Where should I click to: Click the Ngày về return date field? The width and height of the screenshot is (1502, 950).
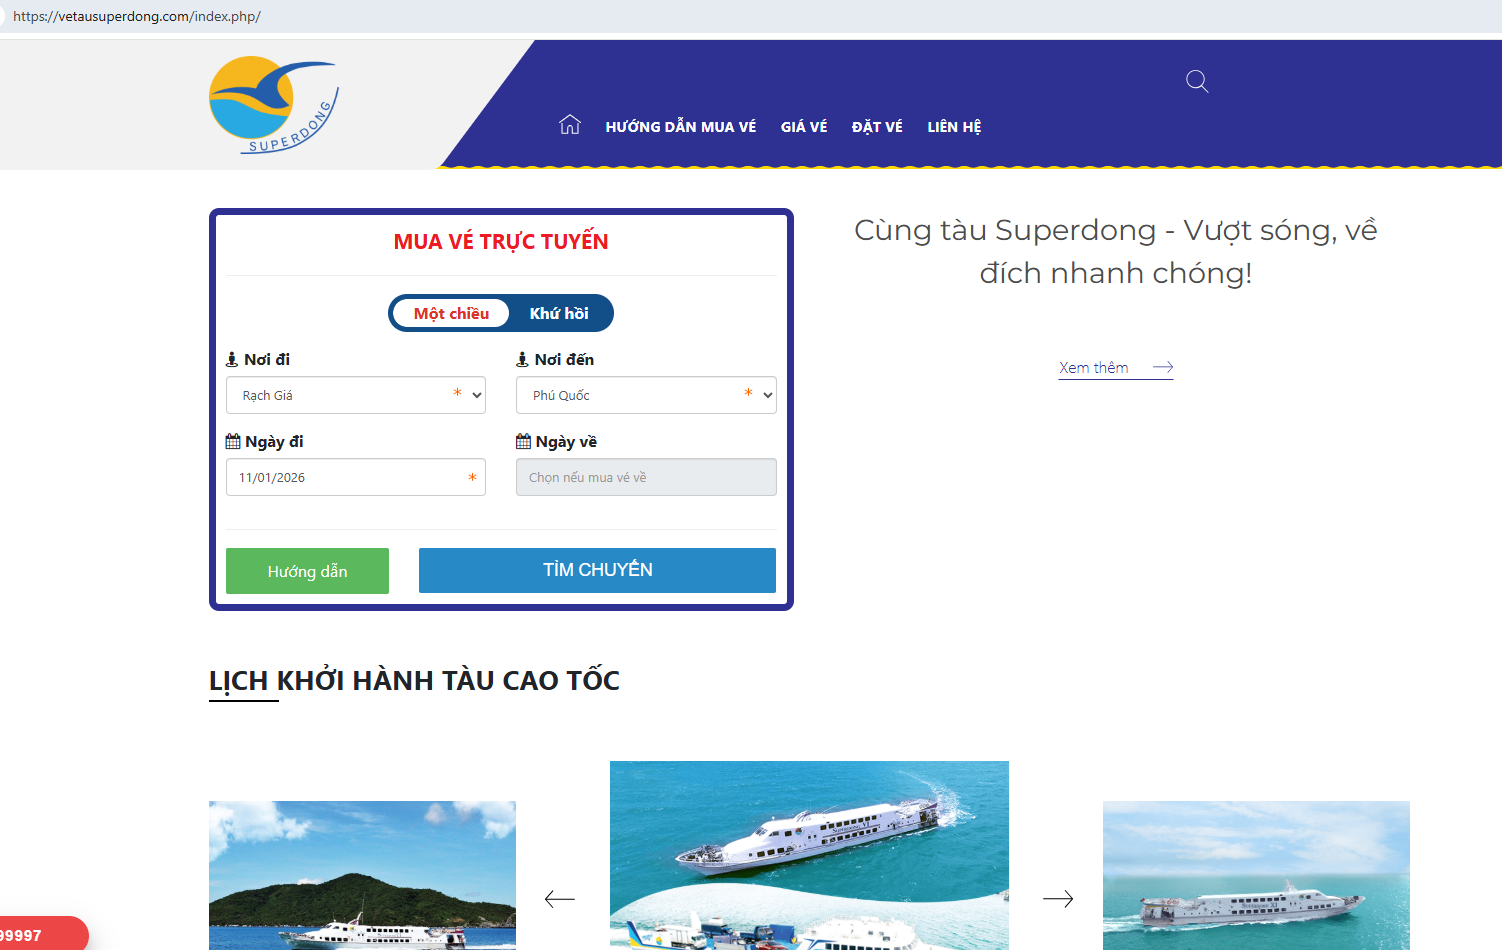click(646, 477)
